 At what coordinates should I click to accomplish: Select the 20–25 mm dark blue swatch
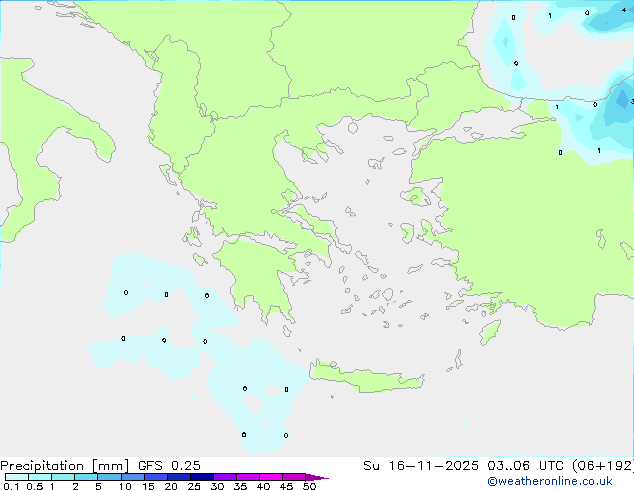coord(179,477)
